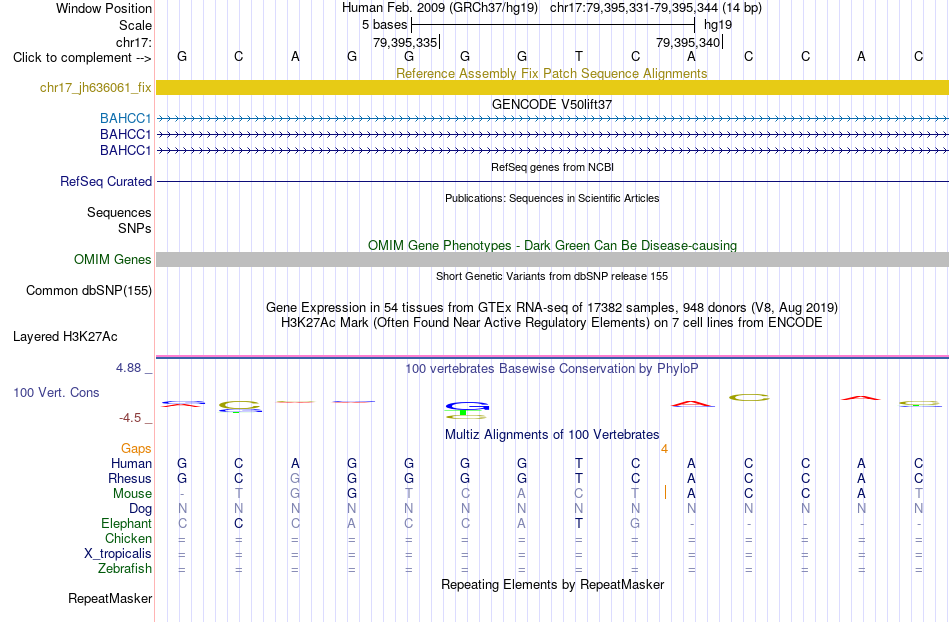Click the T base in the chr17 sequence row
This screenshot has width=950, height=622.
click(579, 56)
